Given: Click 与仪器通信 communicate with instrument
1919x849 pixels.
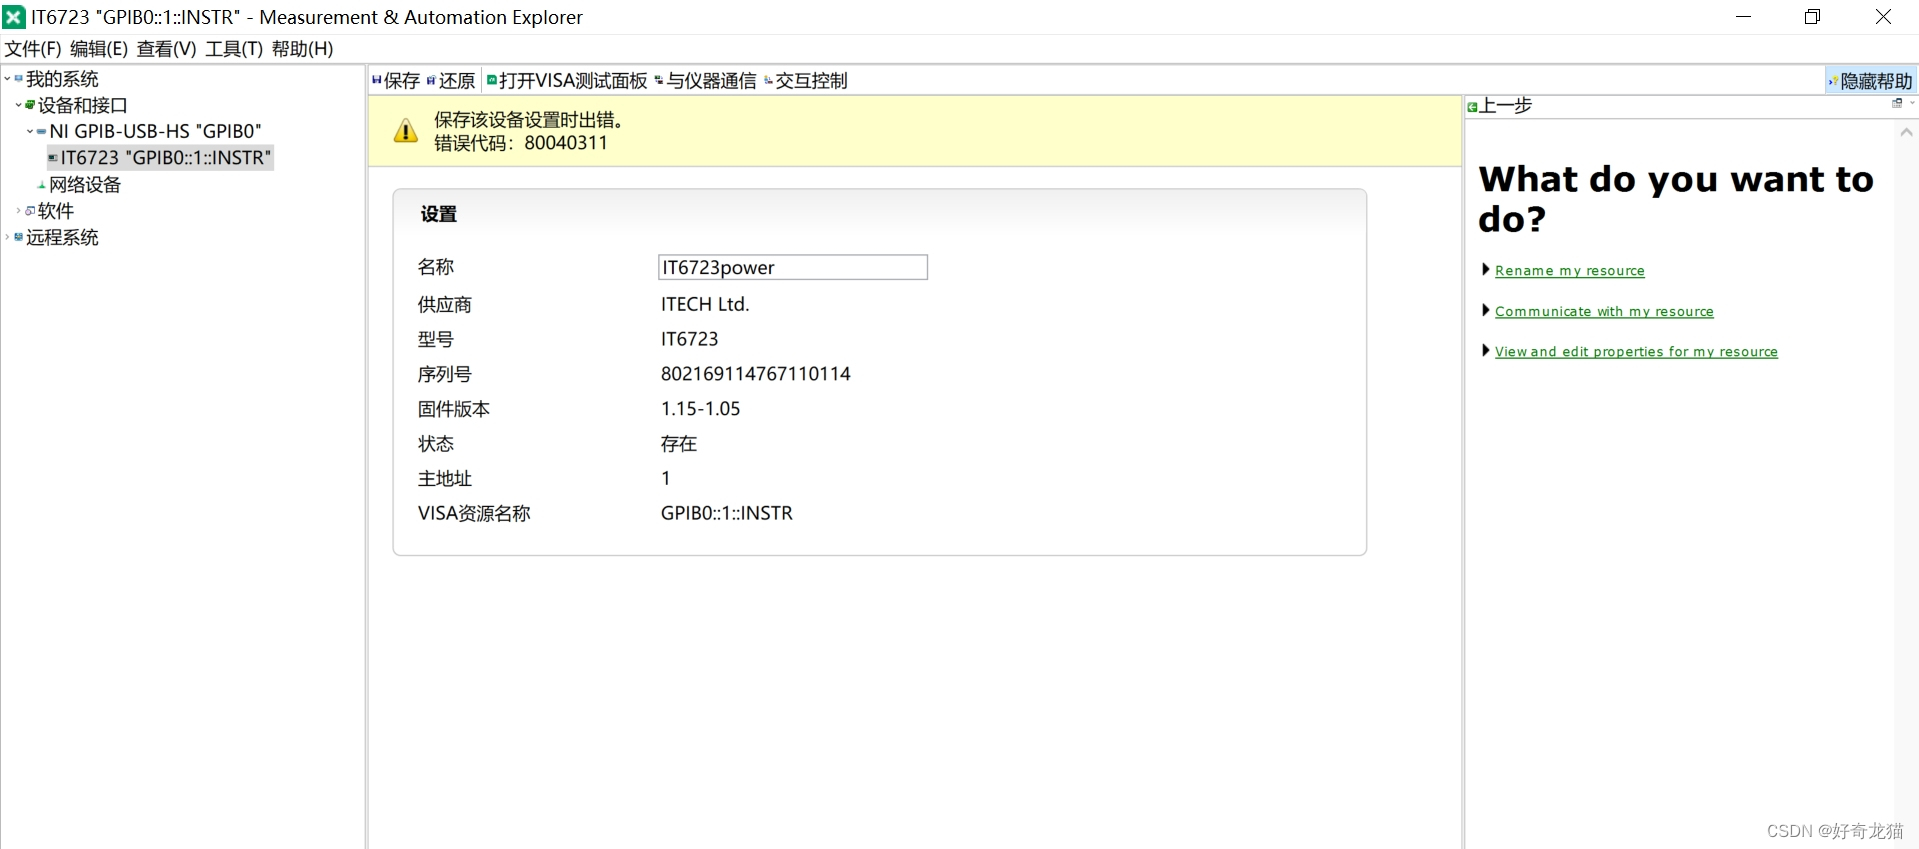Looking at the screenshot, I should (x=706, y=80).
